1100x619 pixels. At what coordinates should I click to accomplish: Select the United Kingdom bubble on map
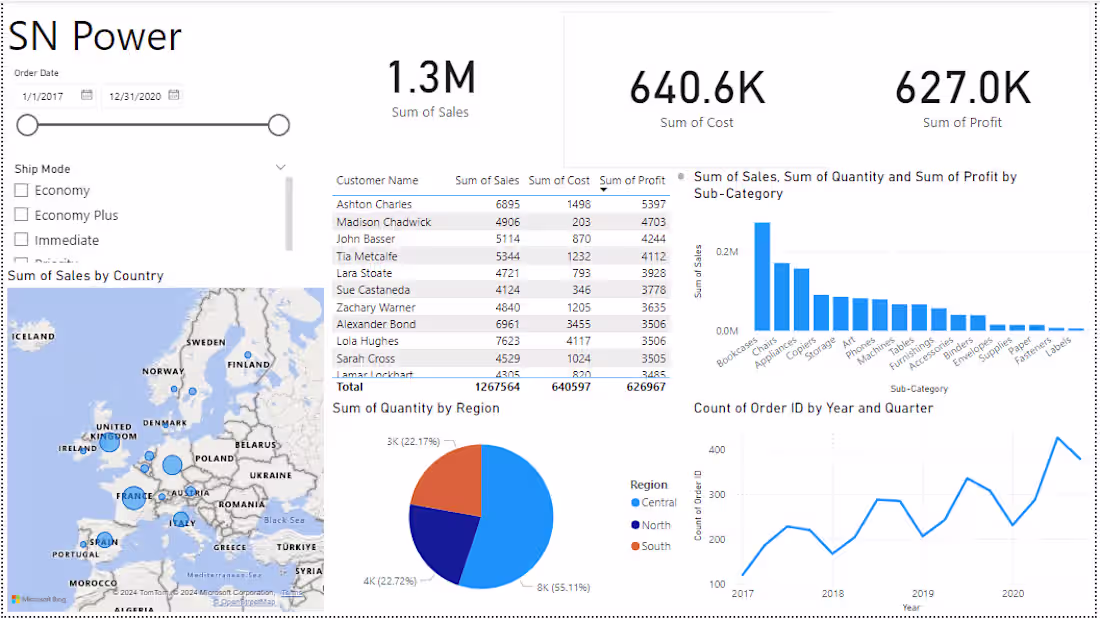click(109, 441)
